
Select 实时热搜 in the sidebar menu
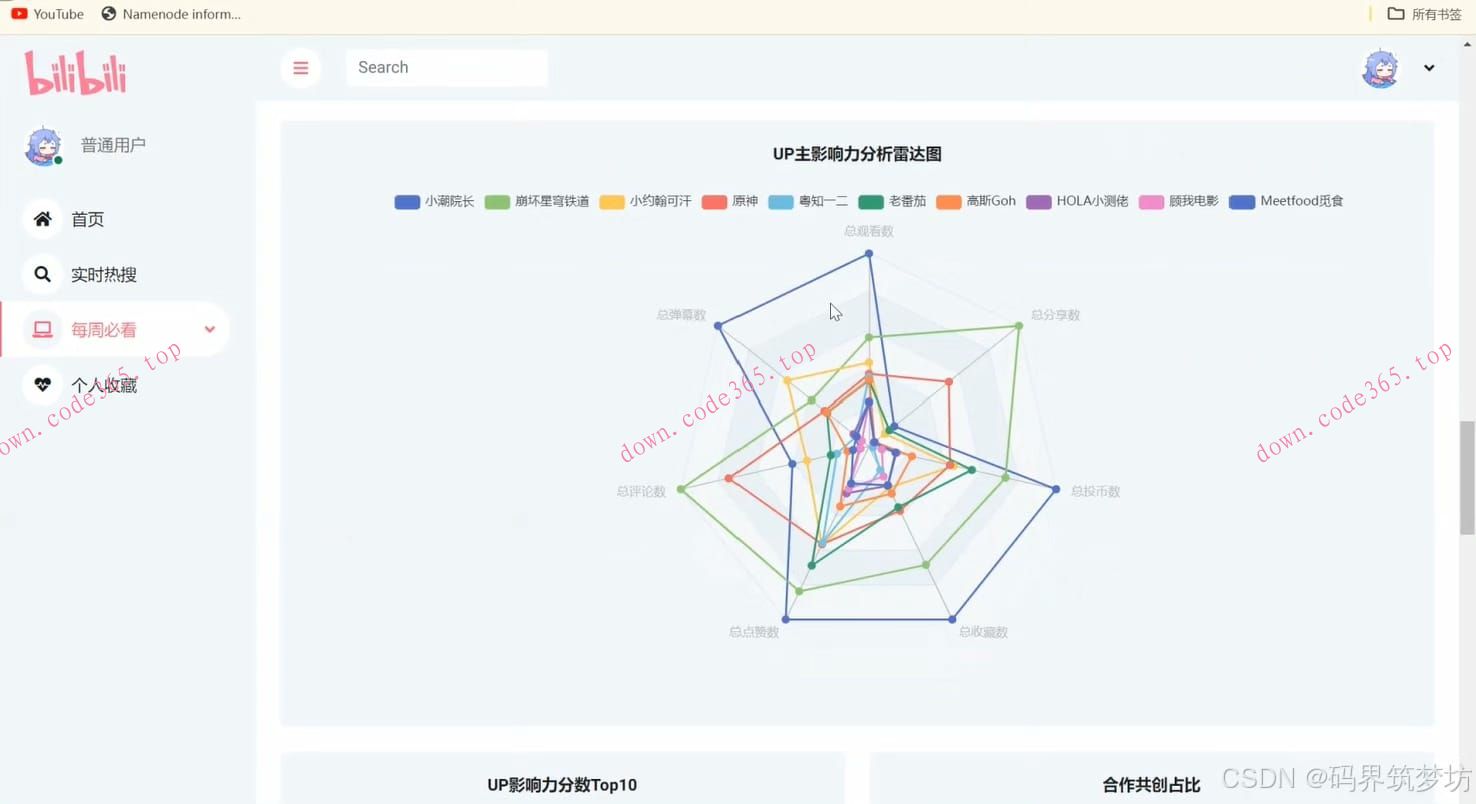tap(103, 274)
